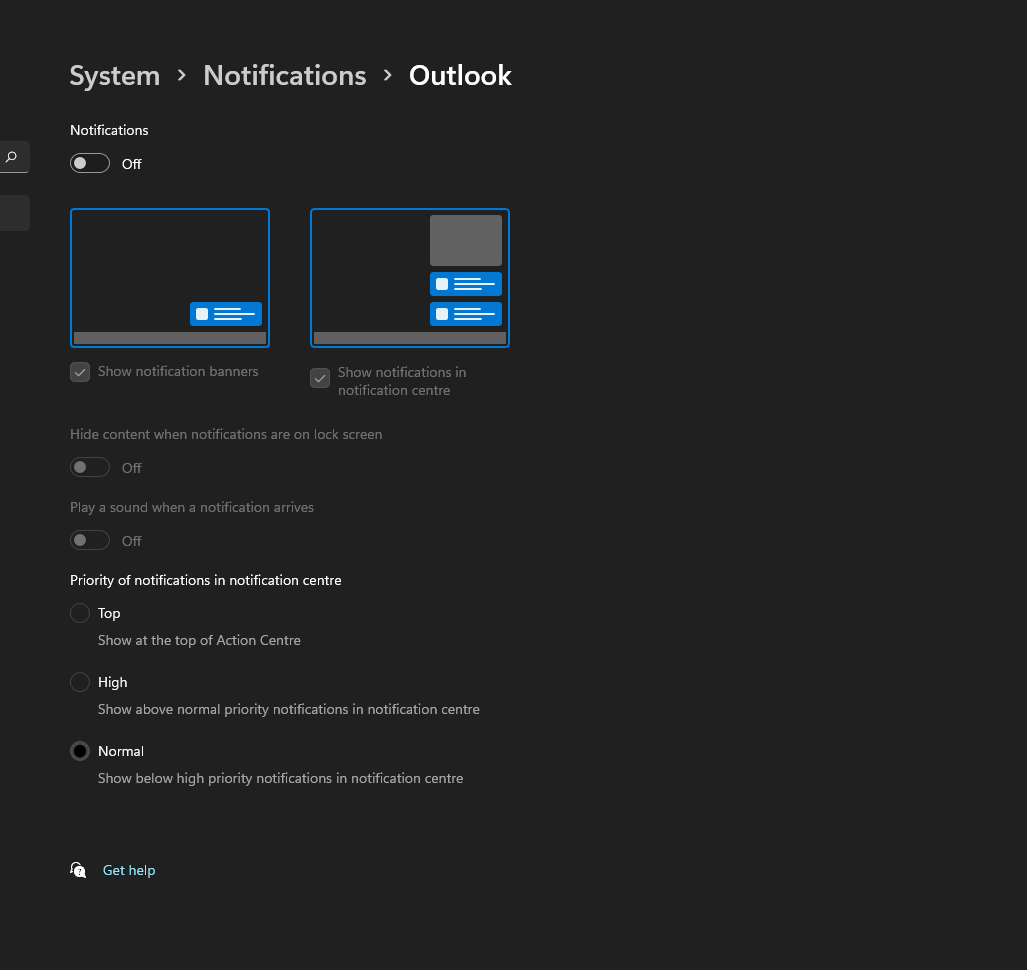Toggle Play a sound when notification arrives

coord(90,540)
